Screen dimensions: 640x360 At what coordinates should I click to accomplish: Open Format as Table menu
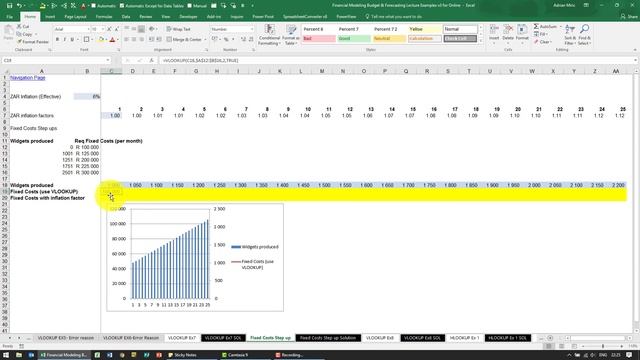pos(291,35)
